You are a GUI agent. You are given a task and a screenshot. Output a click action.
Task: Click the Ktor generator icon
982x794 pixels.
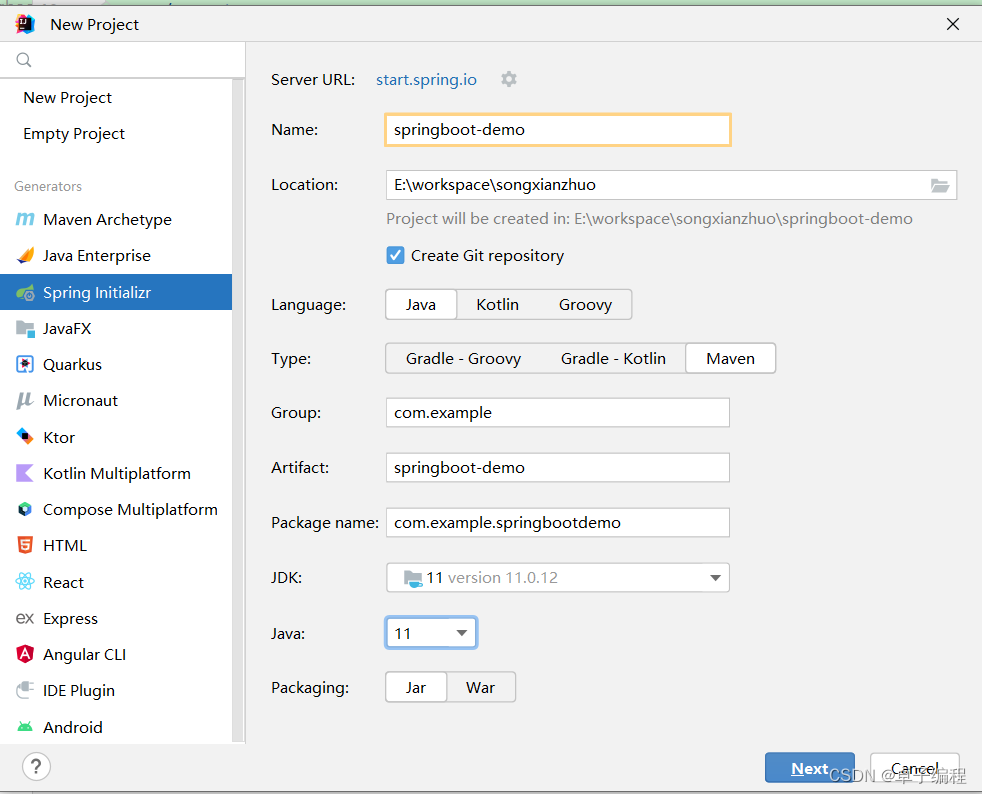point(25,436)
